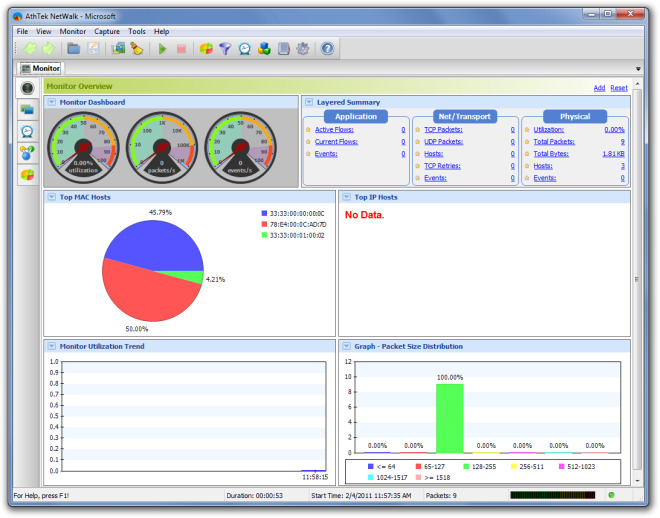Click the save document toolbar icon
The image size is (660, 518).
point(93,49)
